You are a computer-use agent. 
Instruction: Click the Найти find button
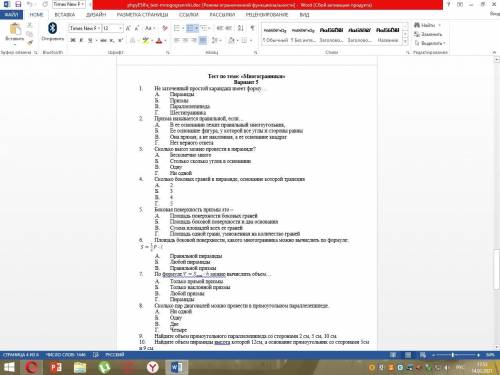coord(427,25)
